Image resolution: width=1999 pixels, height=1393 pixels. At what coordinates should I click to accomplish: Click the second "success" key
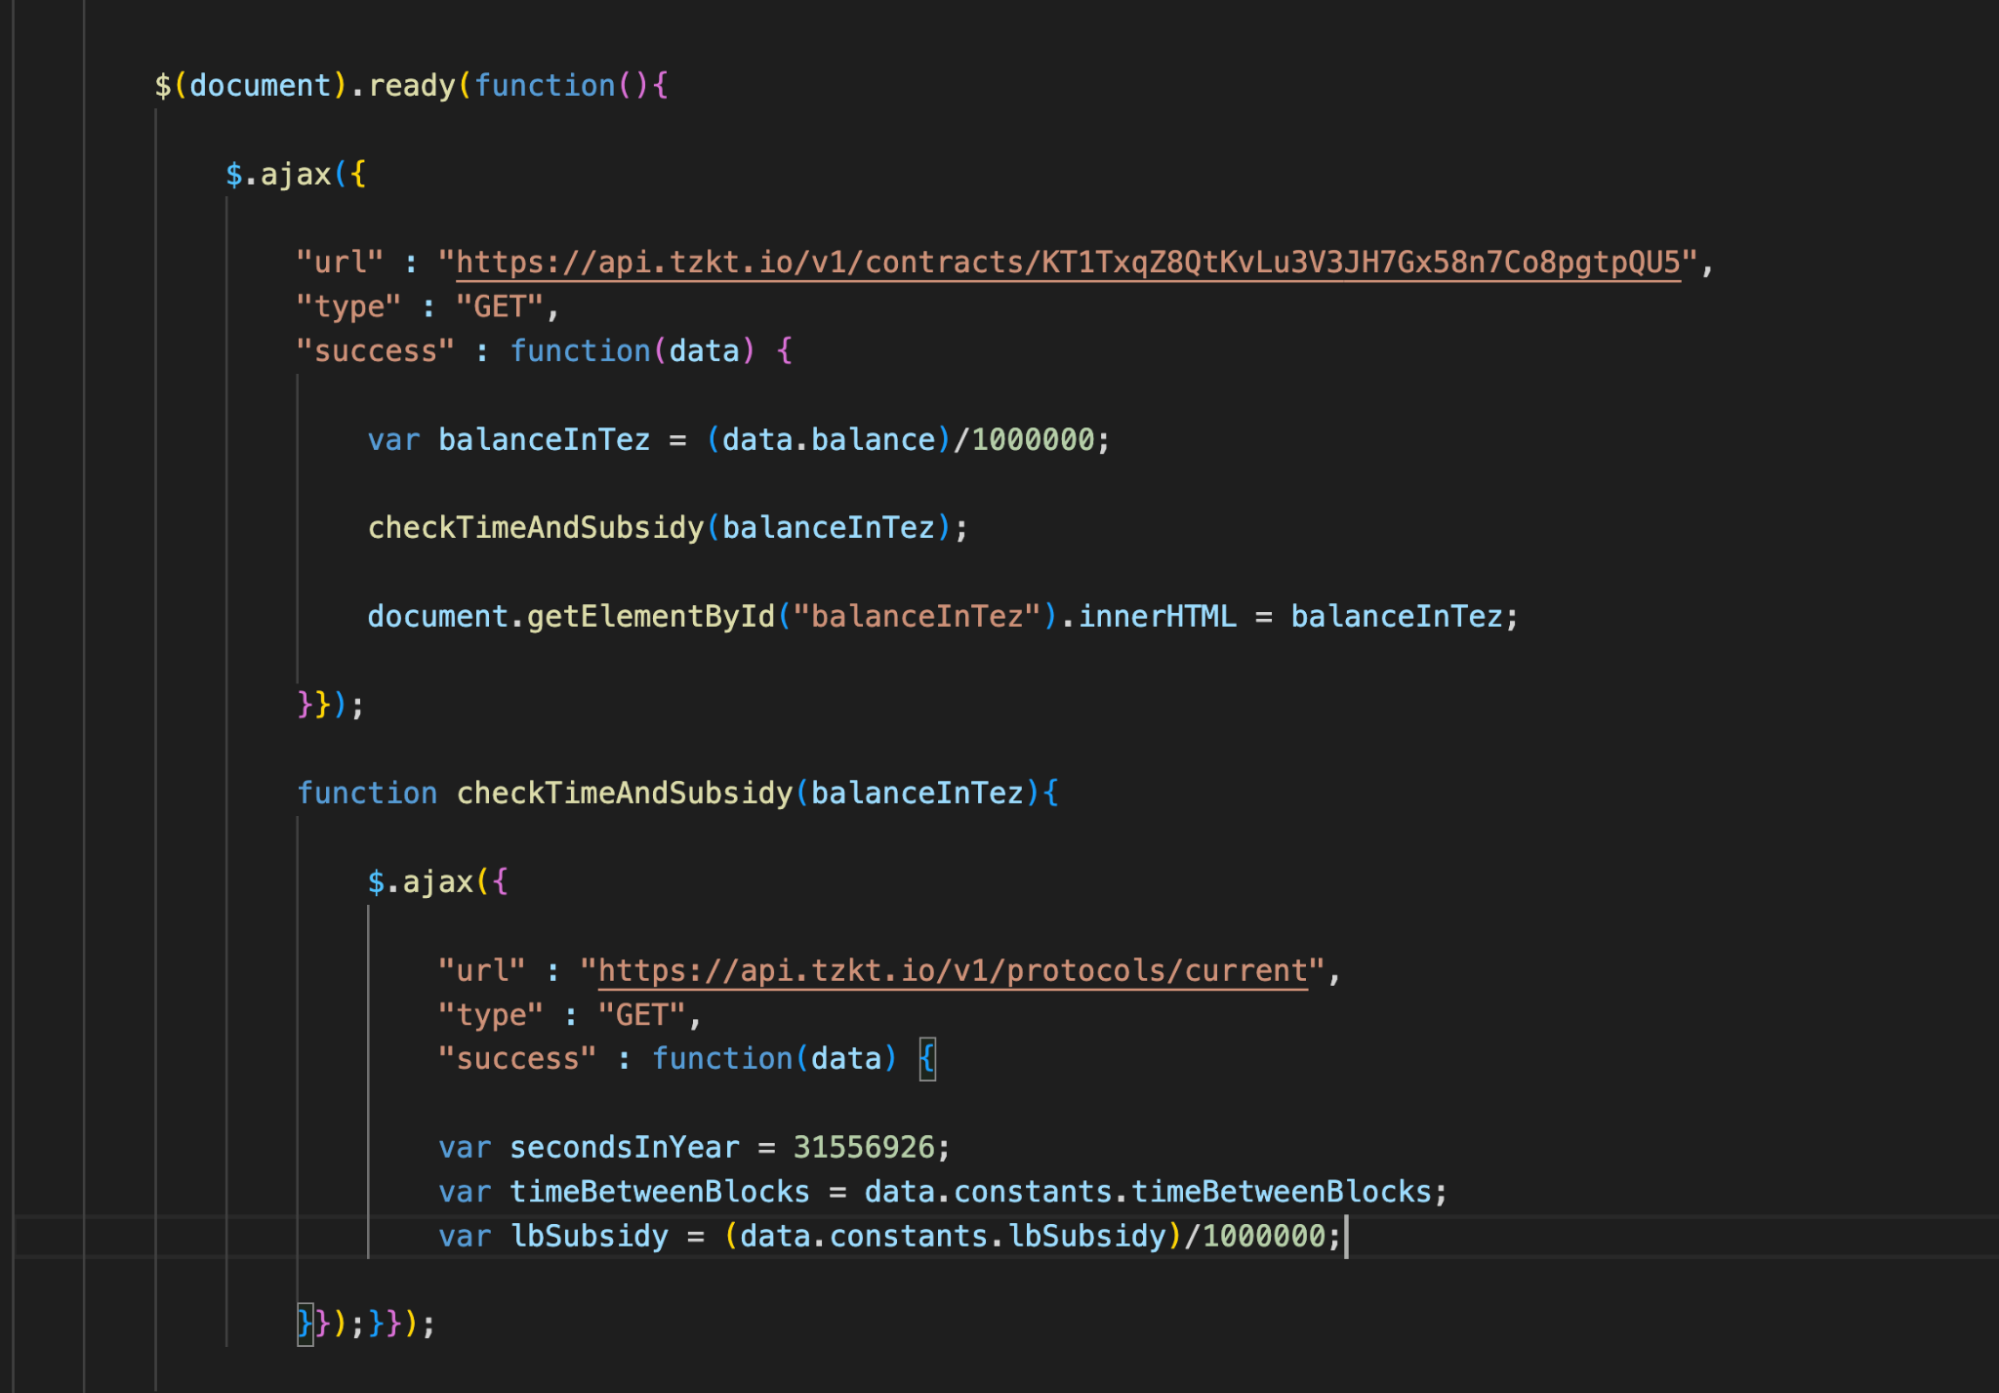(x=517, y=1058)
